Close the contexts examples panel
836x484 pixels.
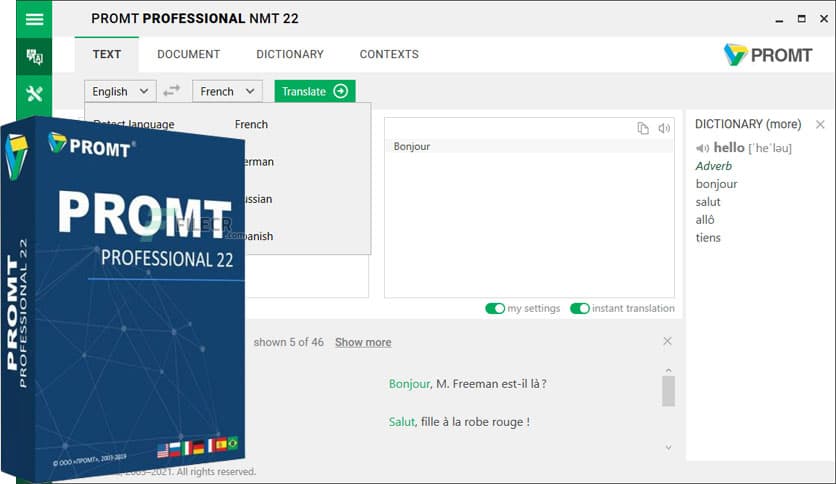tap(667, 341)
